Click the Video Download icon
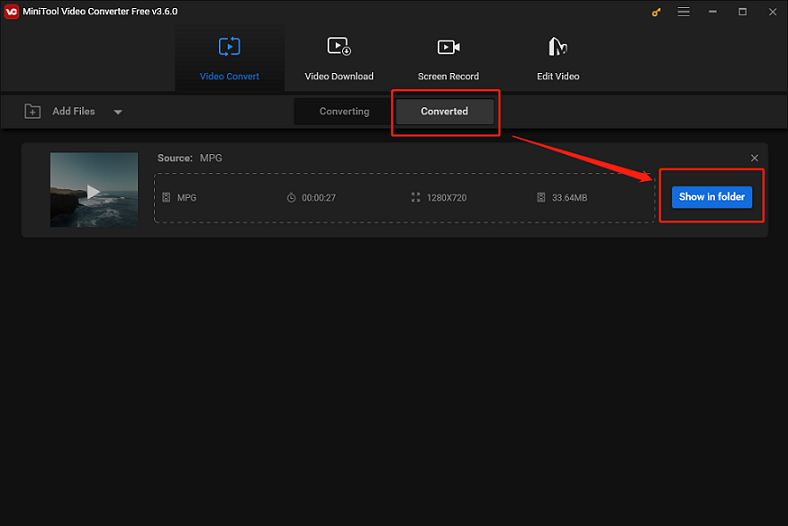The width and height of the screenshot is (788, 526). (x=339, y=47)
